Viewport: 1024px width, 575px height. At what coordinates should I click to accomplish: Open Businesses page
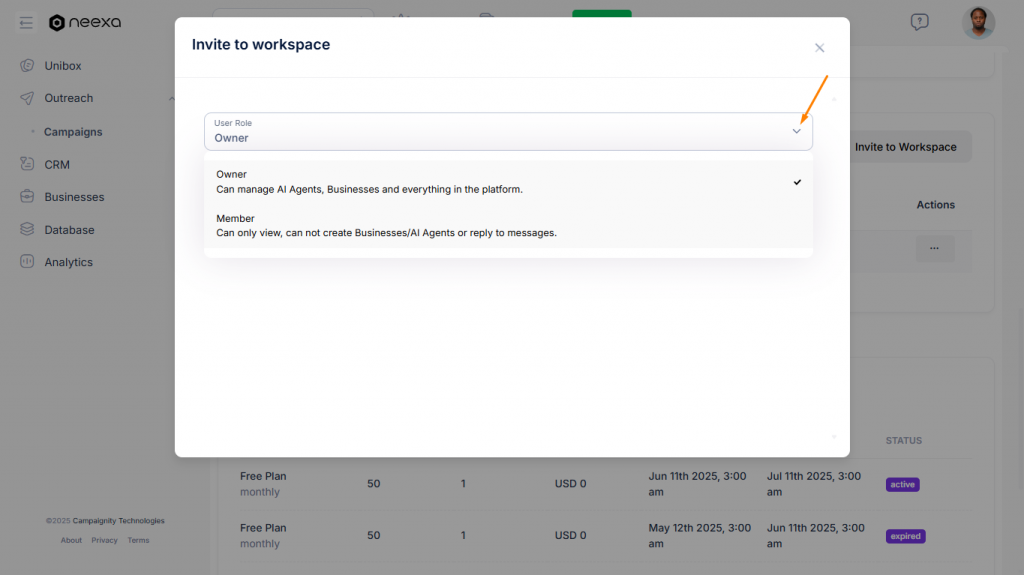(x=74, y=197)
